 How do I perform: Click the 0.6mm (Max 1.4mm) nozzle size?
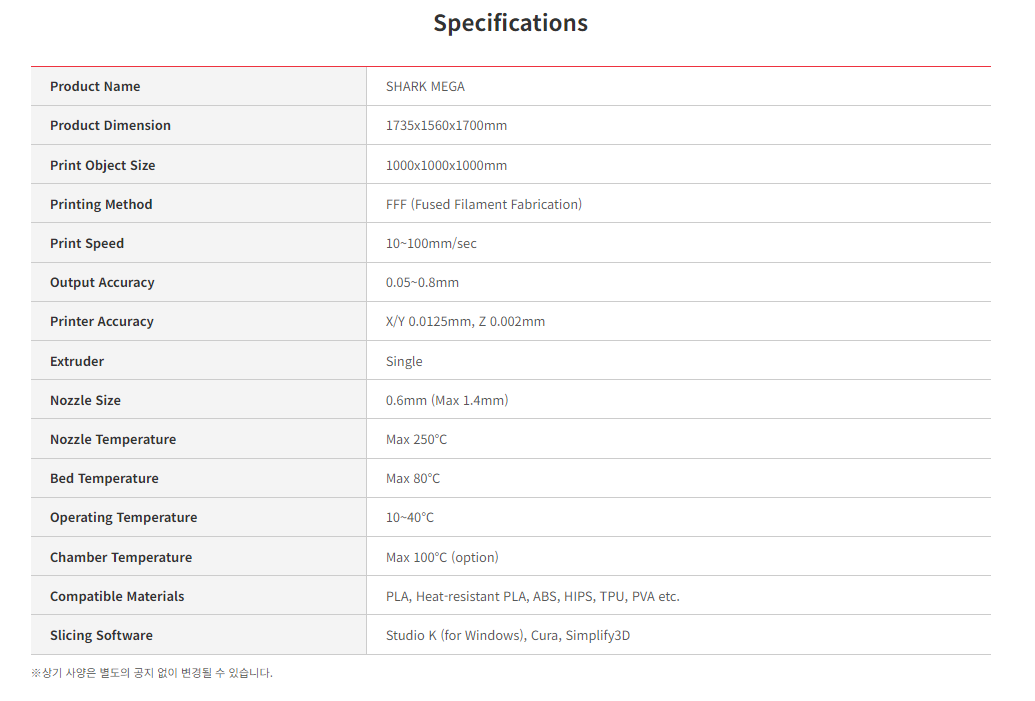click(447, 401)
